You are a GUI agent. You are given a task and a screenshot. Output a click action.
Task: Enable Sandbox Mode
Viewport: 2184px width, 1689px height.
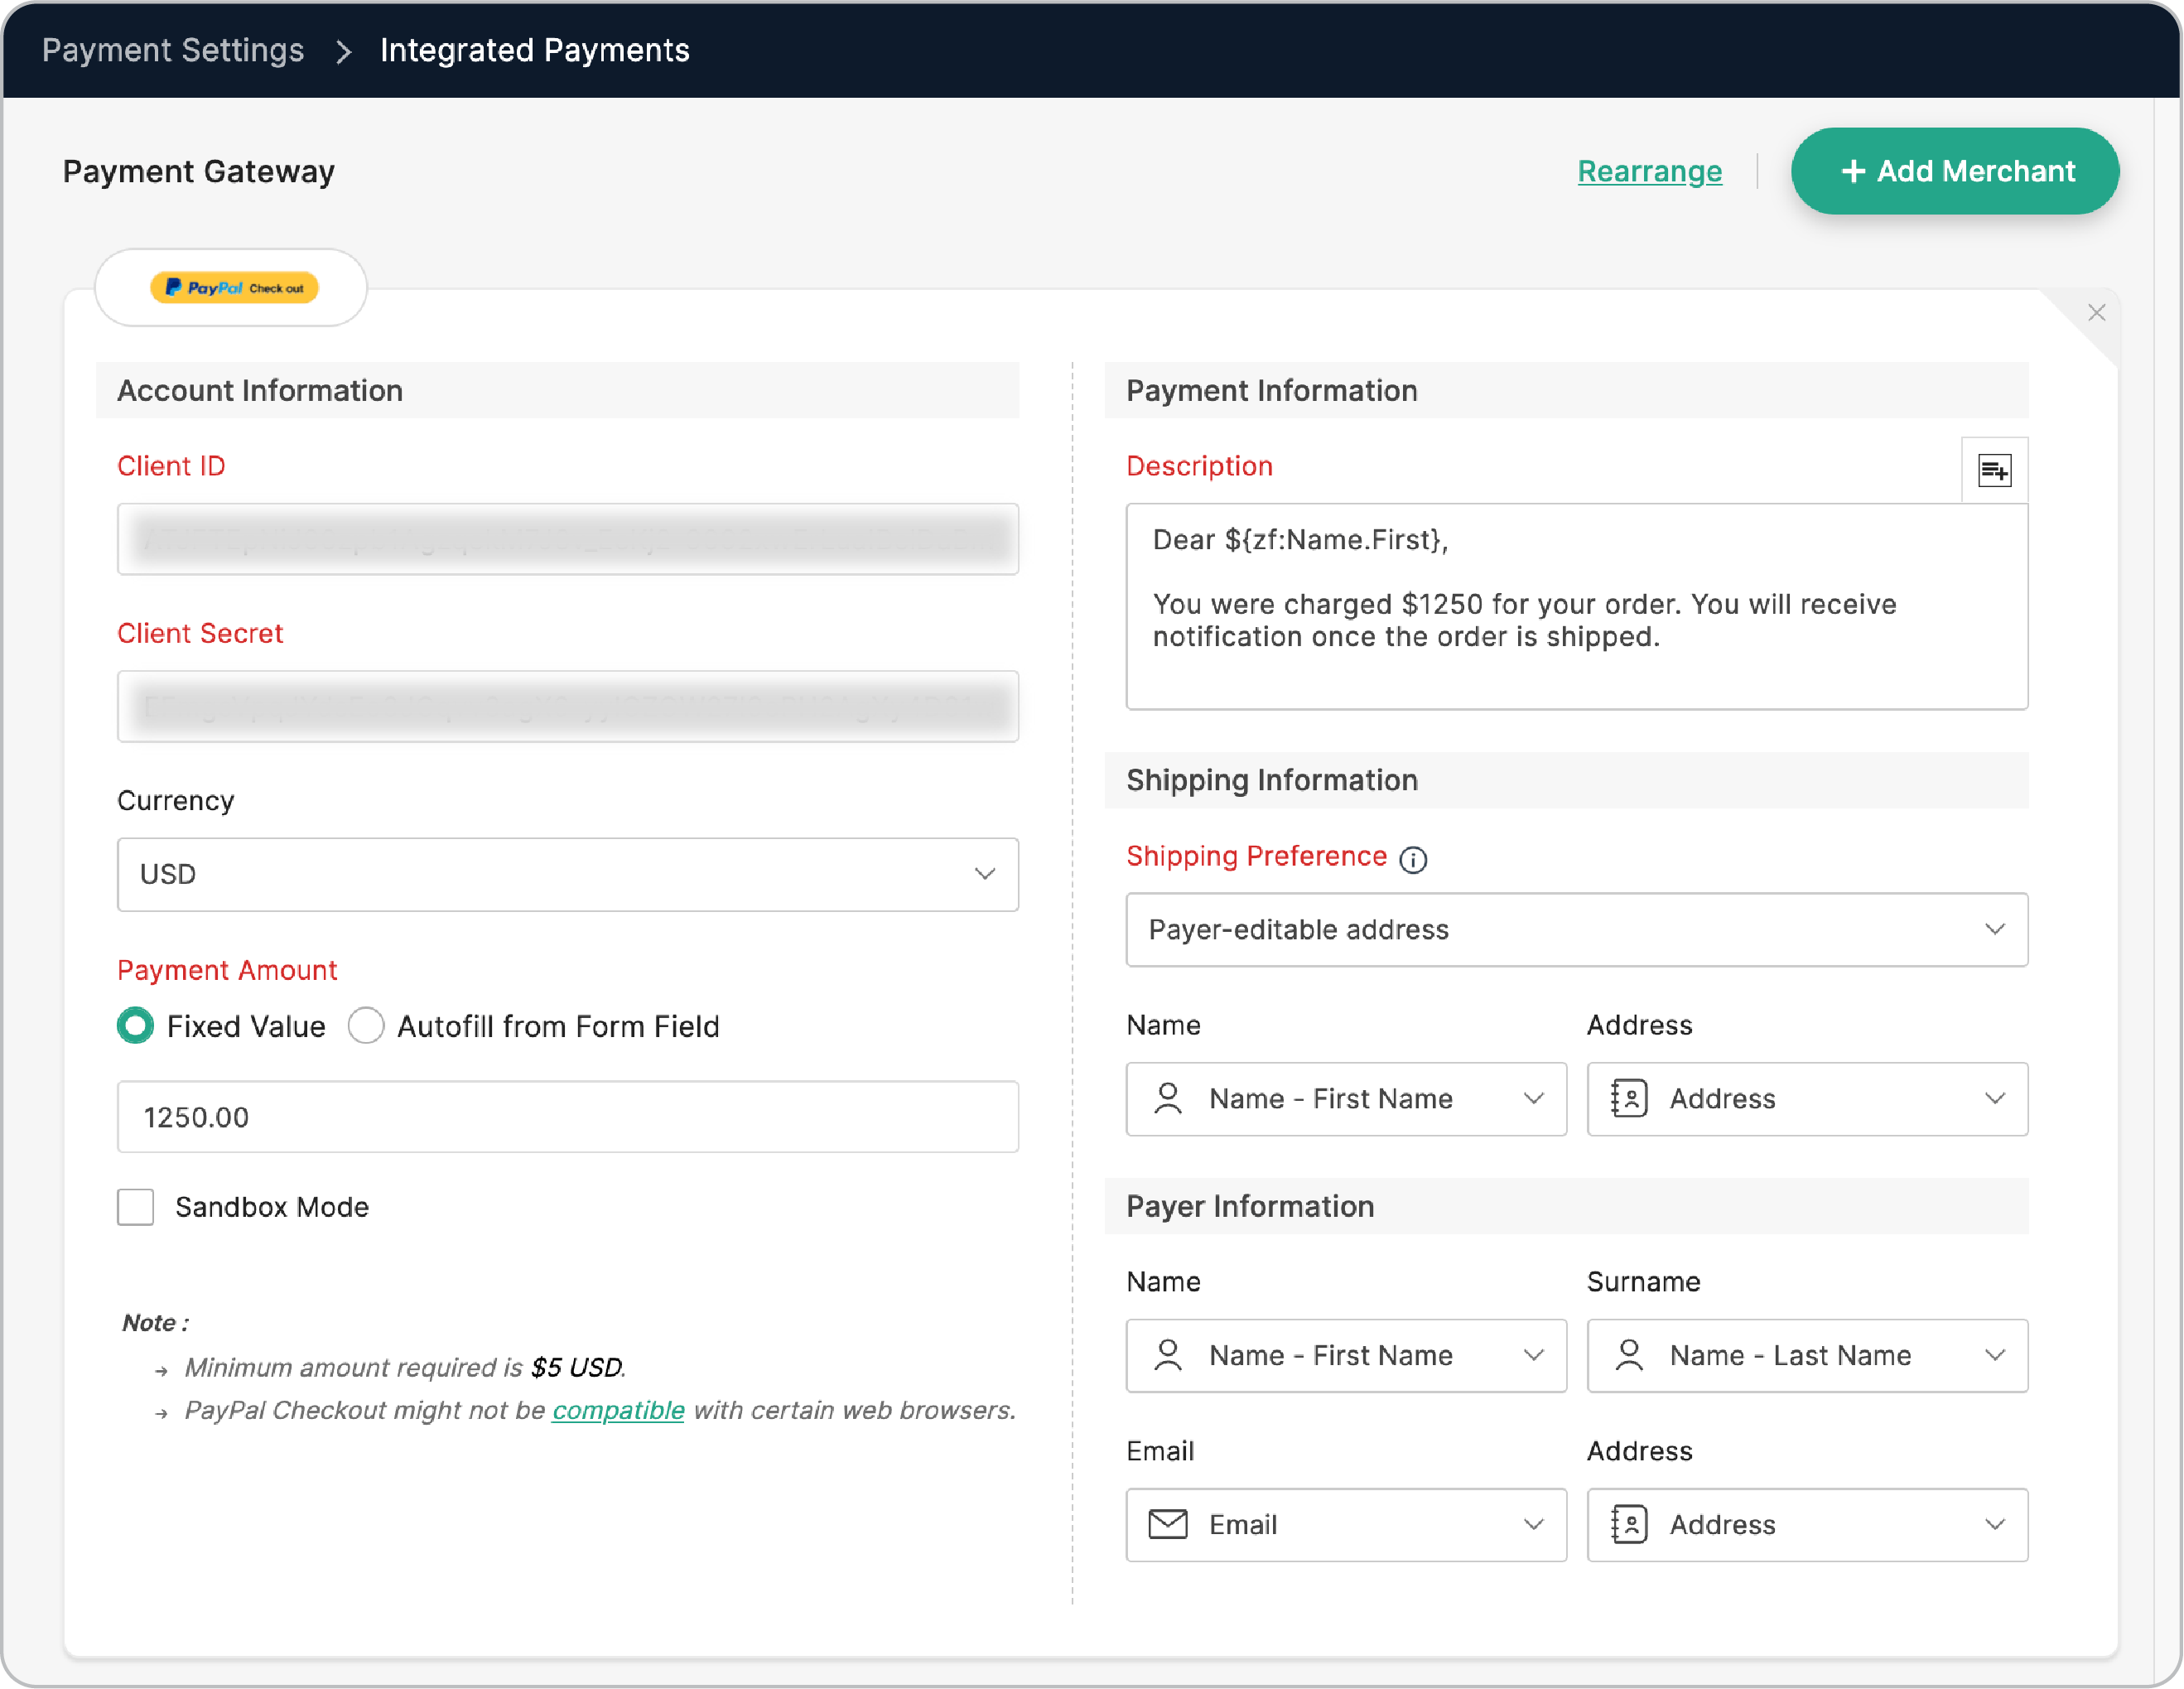pos(135,1207)
